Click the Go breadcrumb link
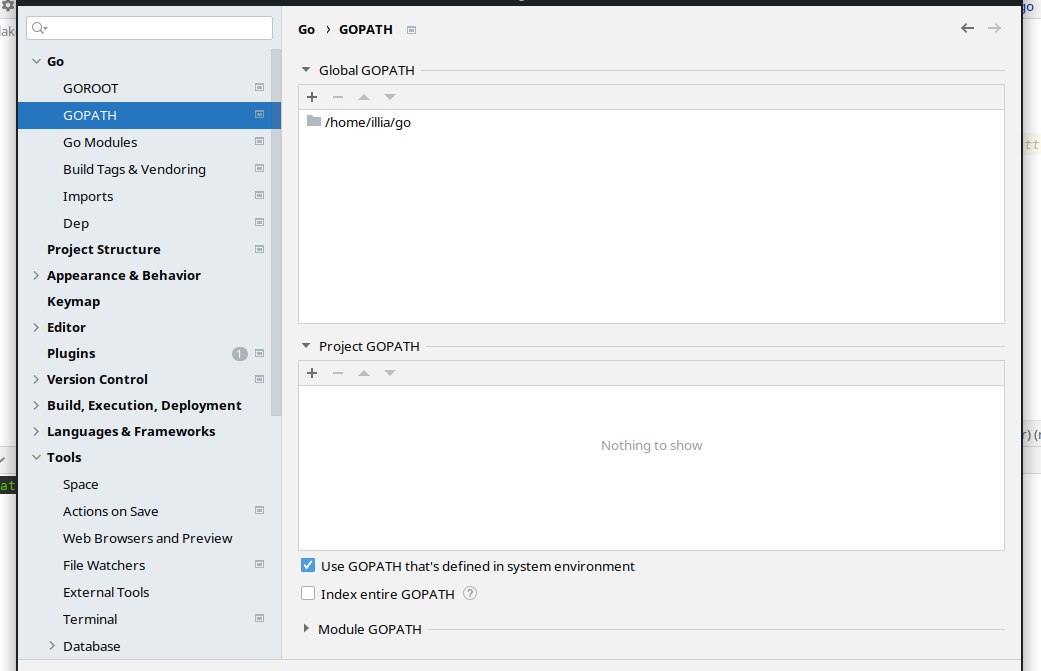The width and height of the screenshot is (1041, 671). pos(306,30)
